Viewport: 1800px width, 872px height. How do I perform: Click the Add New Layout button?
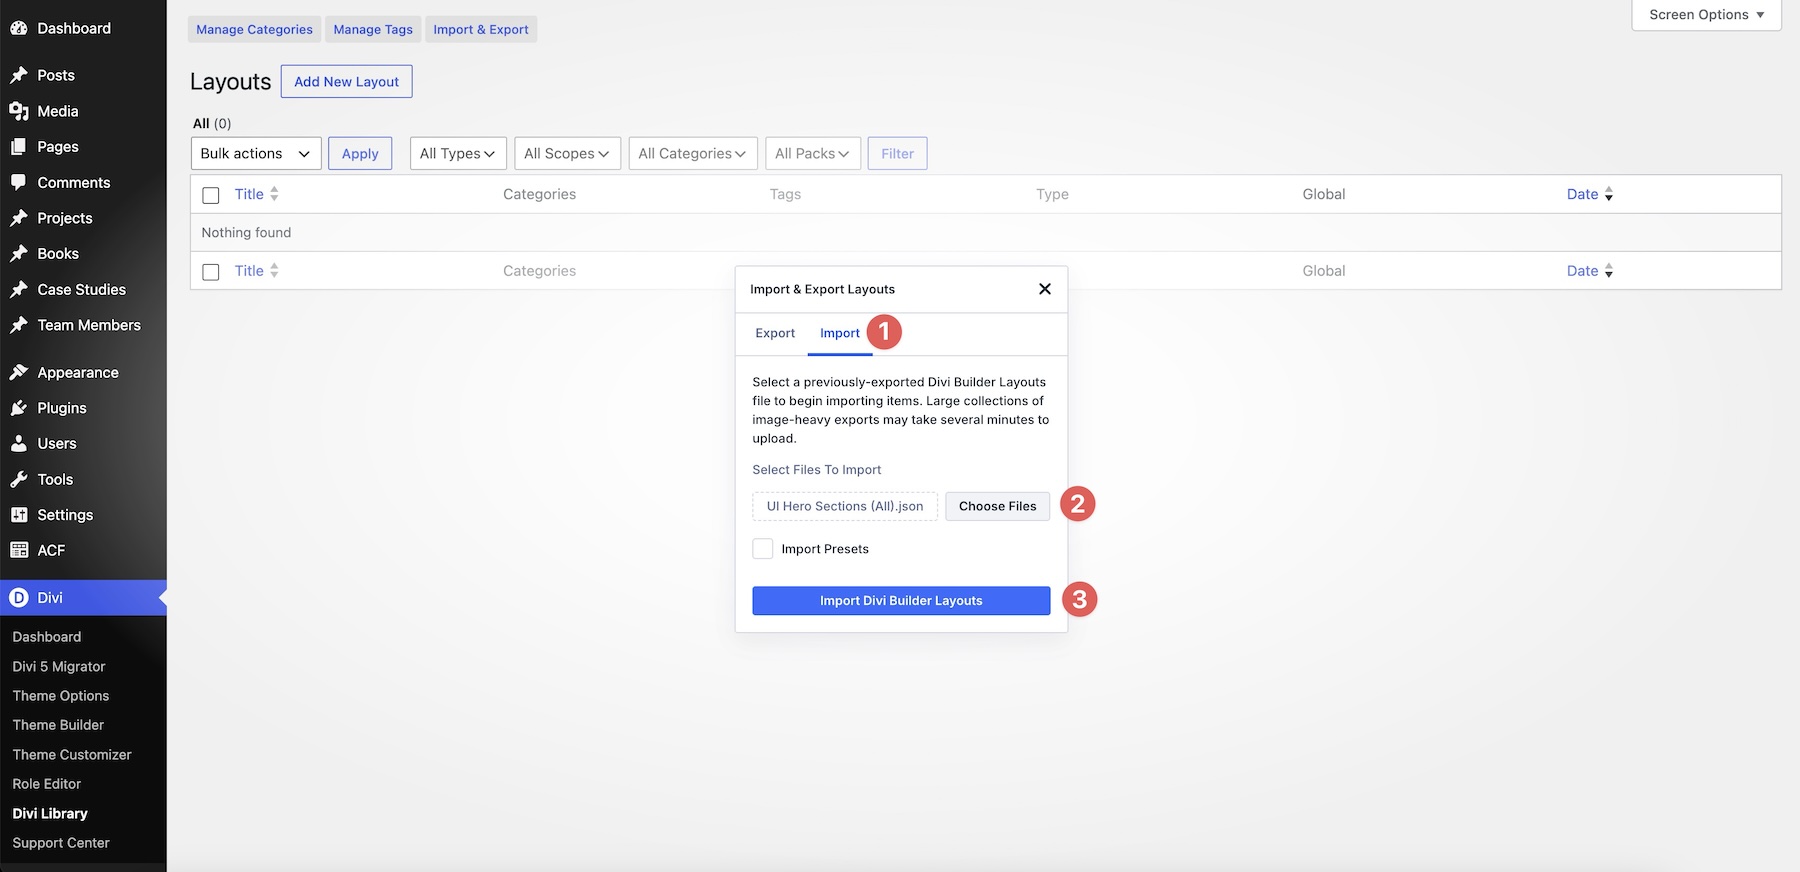pos(346,81)
